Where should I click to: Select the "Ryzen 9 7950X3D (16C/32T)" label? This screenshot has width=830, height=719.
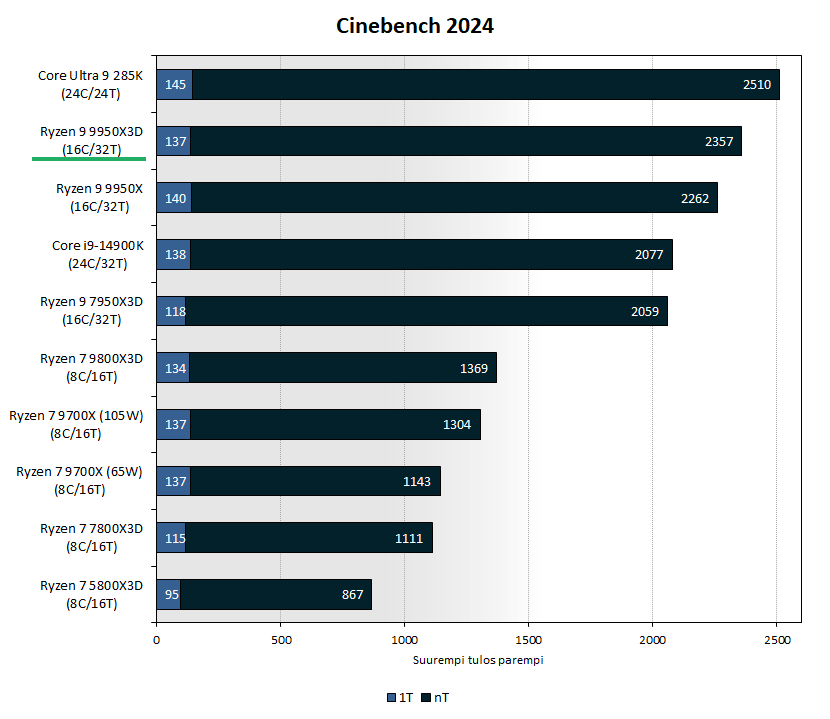pos(92,311)
